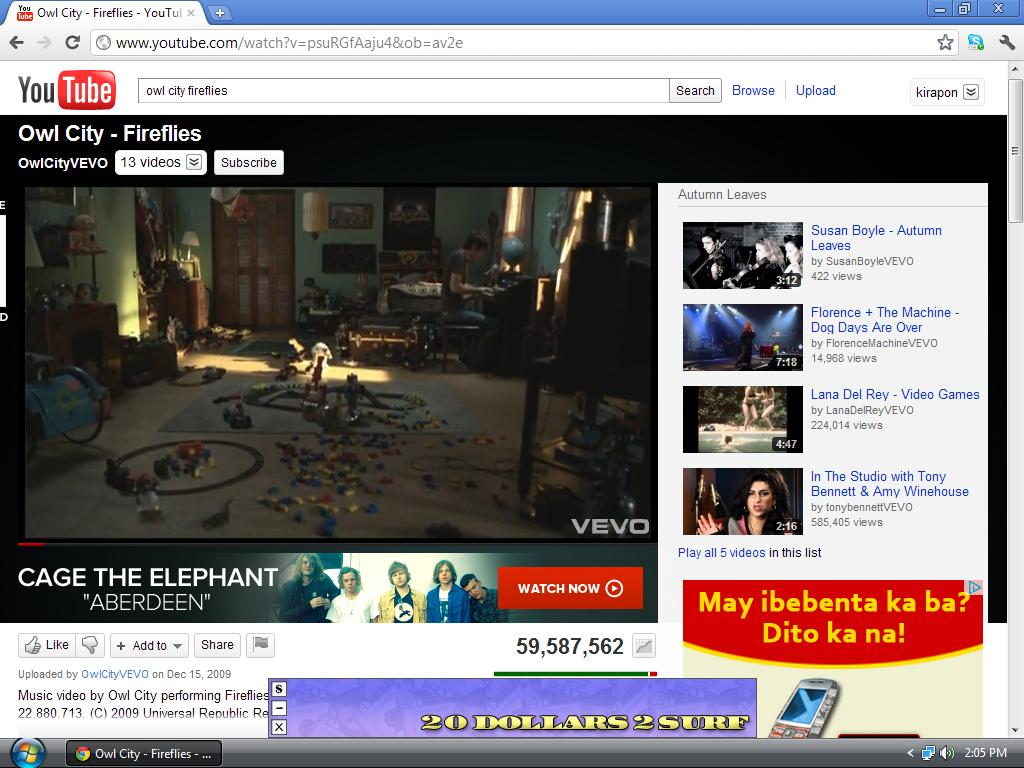
Task: Like the video with the Like button
Action: [46, 645]
